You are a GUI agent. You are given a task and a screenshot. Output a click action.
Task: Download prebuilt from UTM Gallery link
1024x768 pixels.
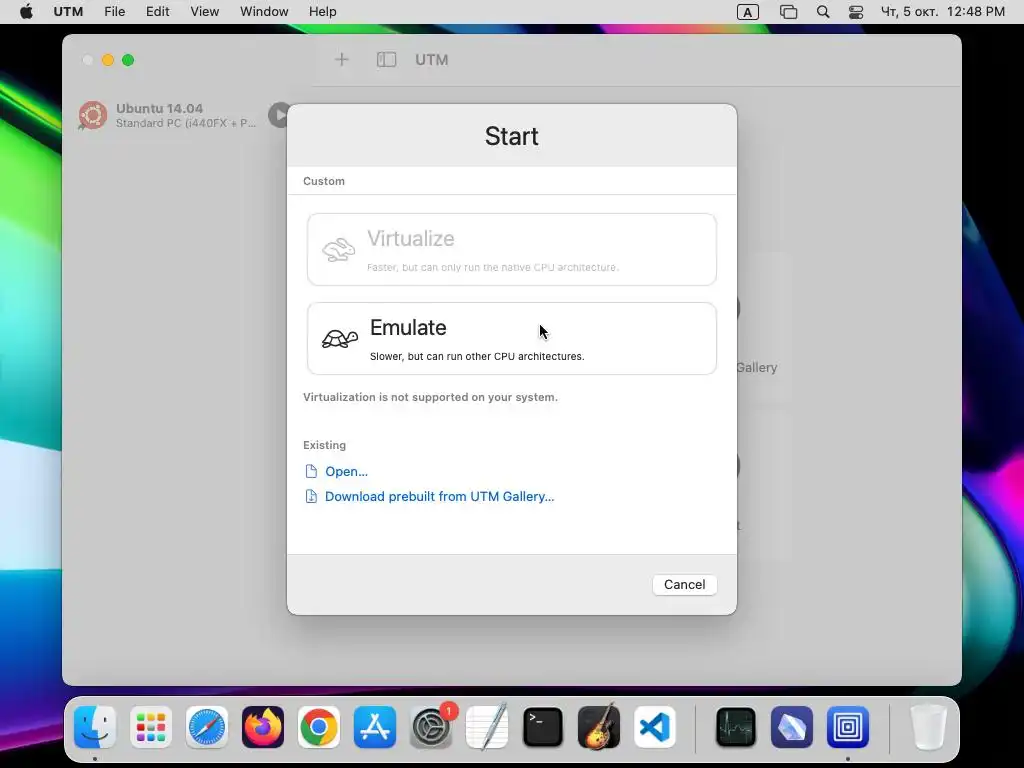click(x=440, y=496)
